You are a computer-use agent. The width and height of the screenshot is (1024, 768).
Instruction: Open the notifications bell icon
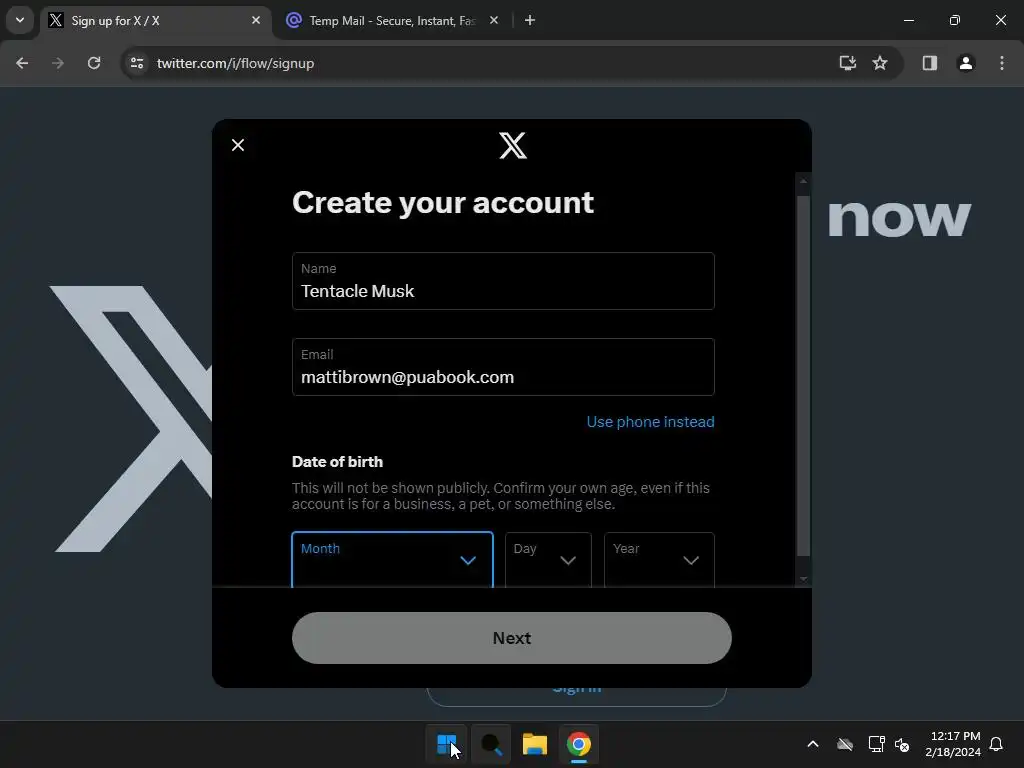click(x=996, y=744)
